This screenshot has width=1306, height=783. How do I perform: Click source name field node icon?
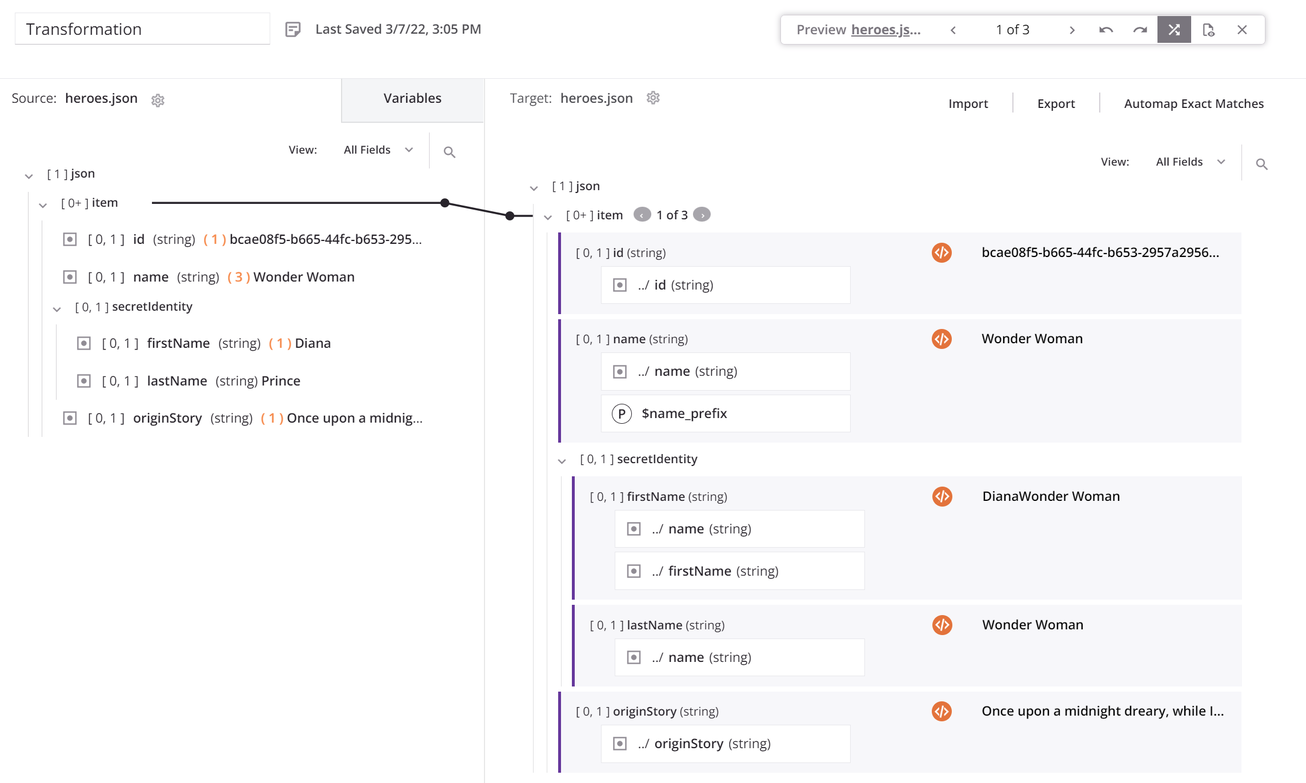pos(70,277)
